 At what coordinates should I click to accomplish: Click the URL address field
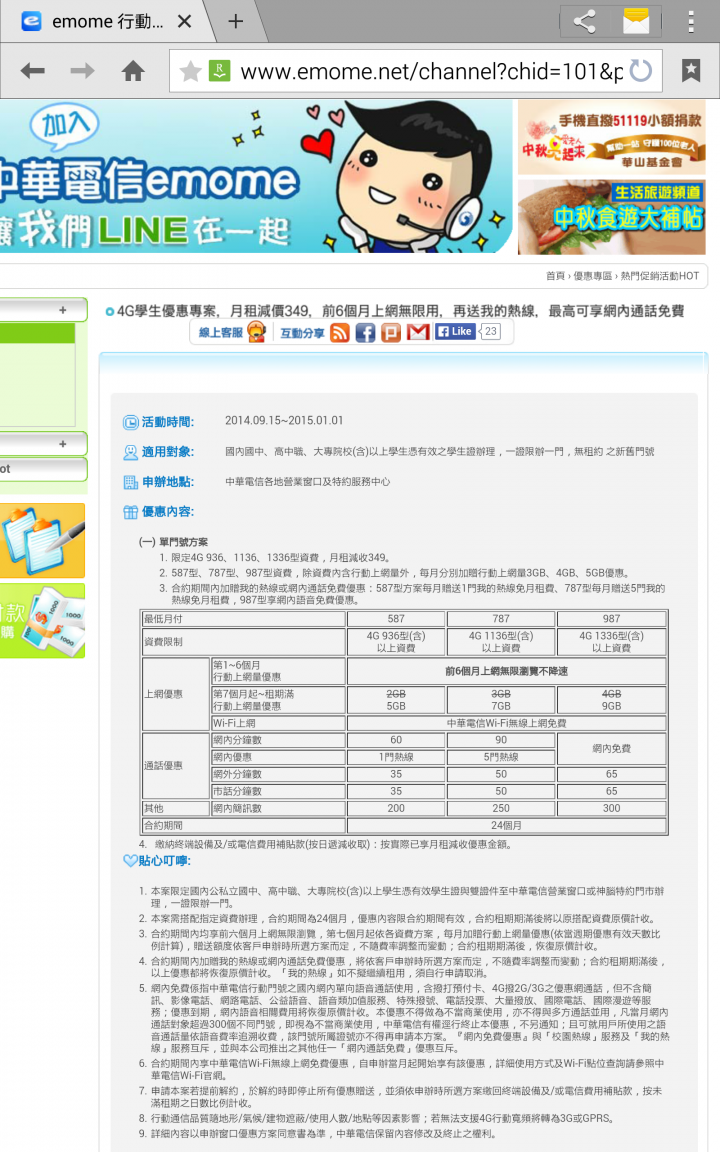point(431,71)
